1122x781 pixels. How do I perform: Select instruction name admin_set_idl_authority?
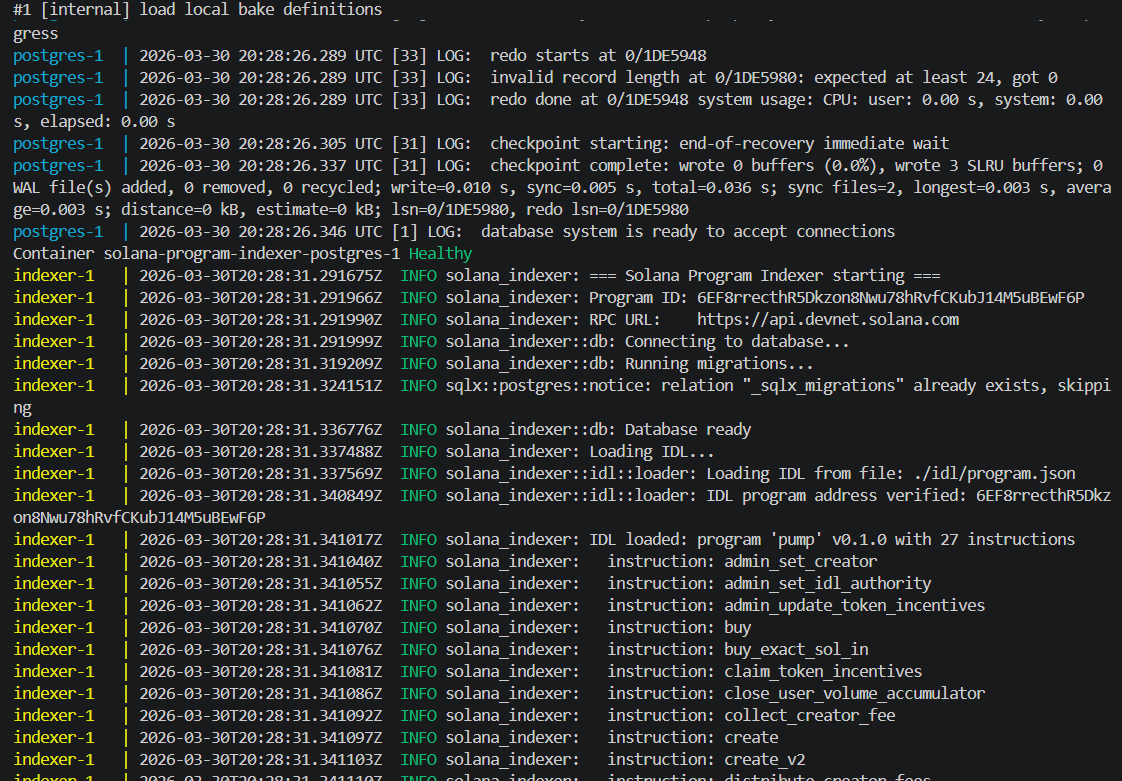pos(828,583)
